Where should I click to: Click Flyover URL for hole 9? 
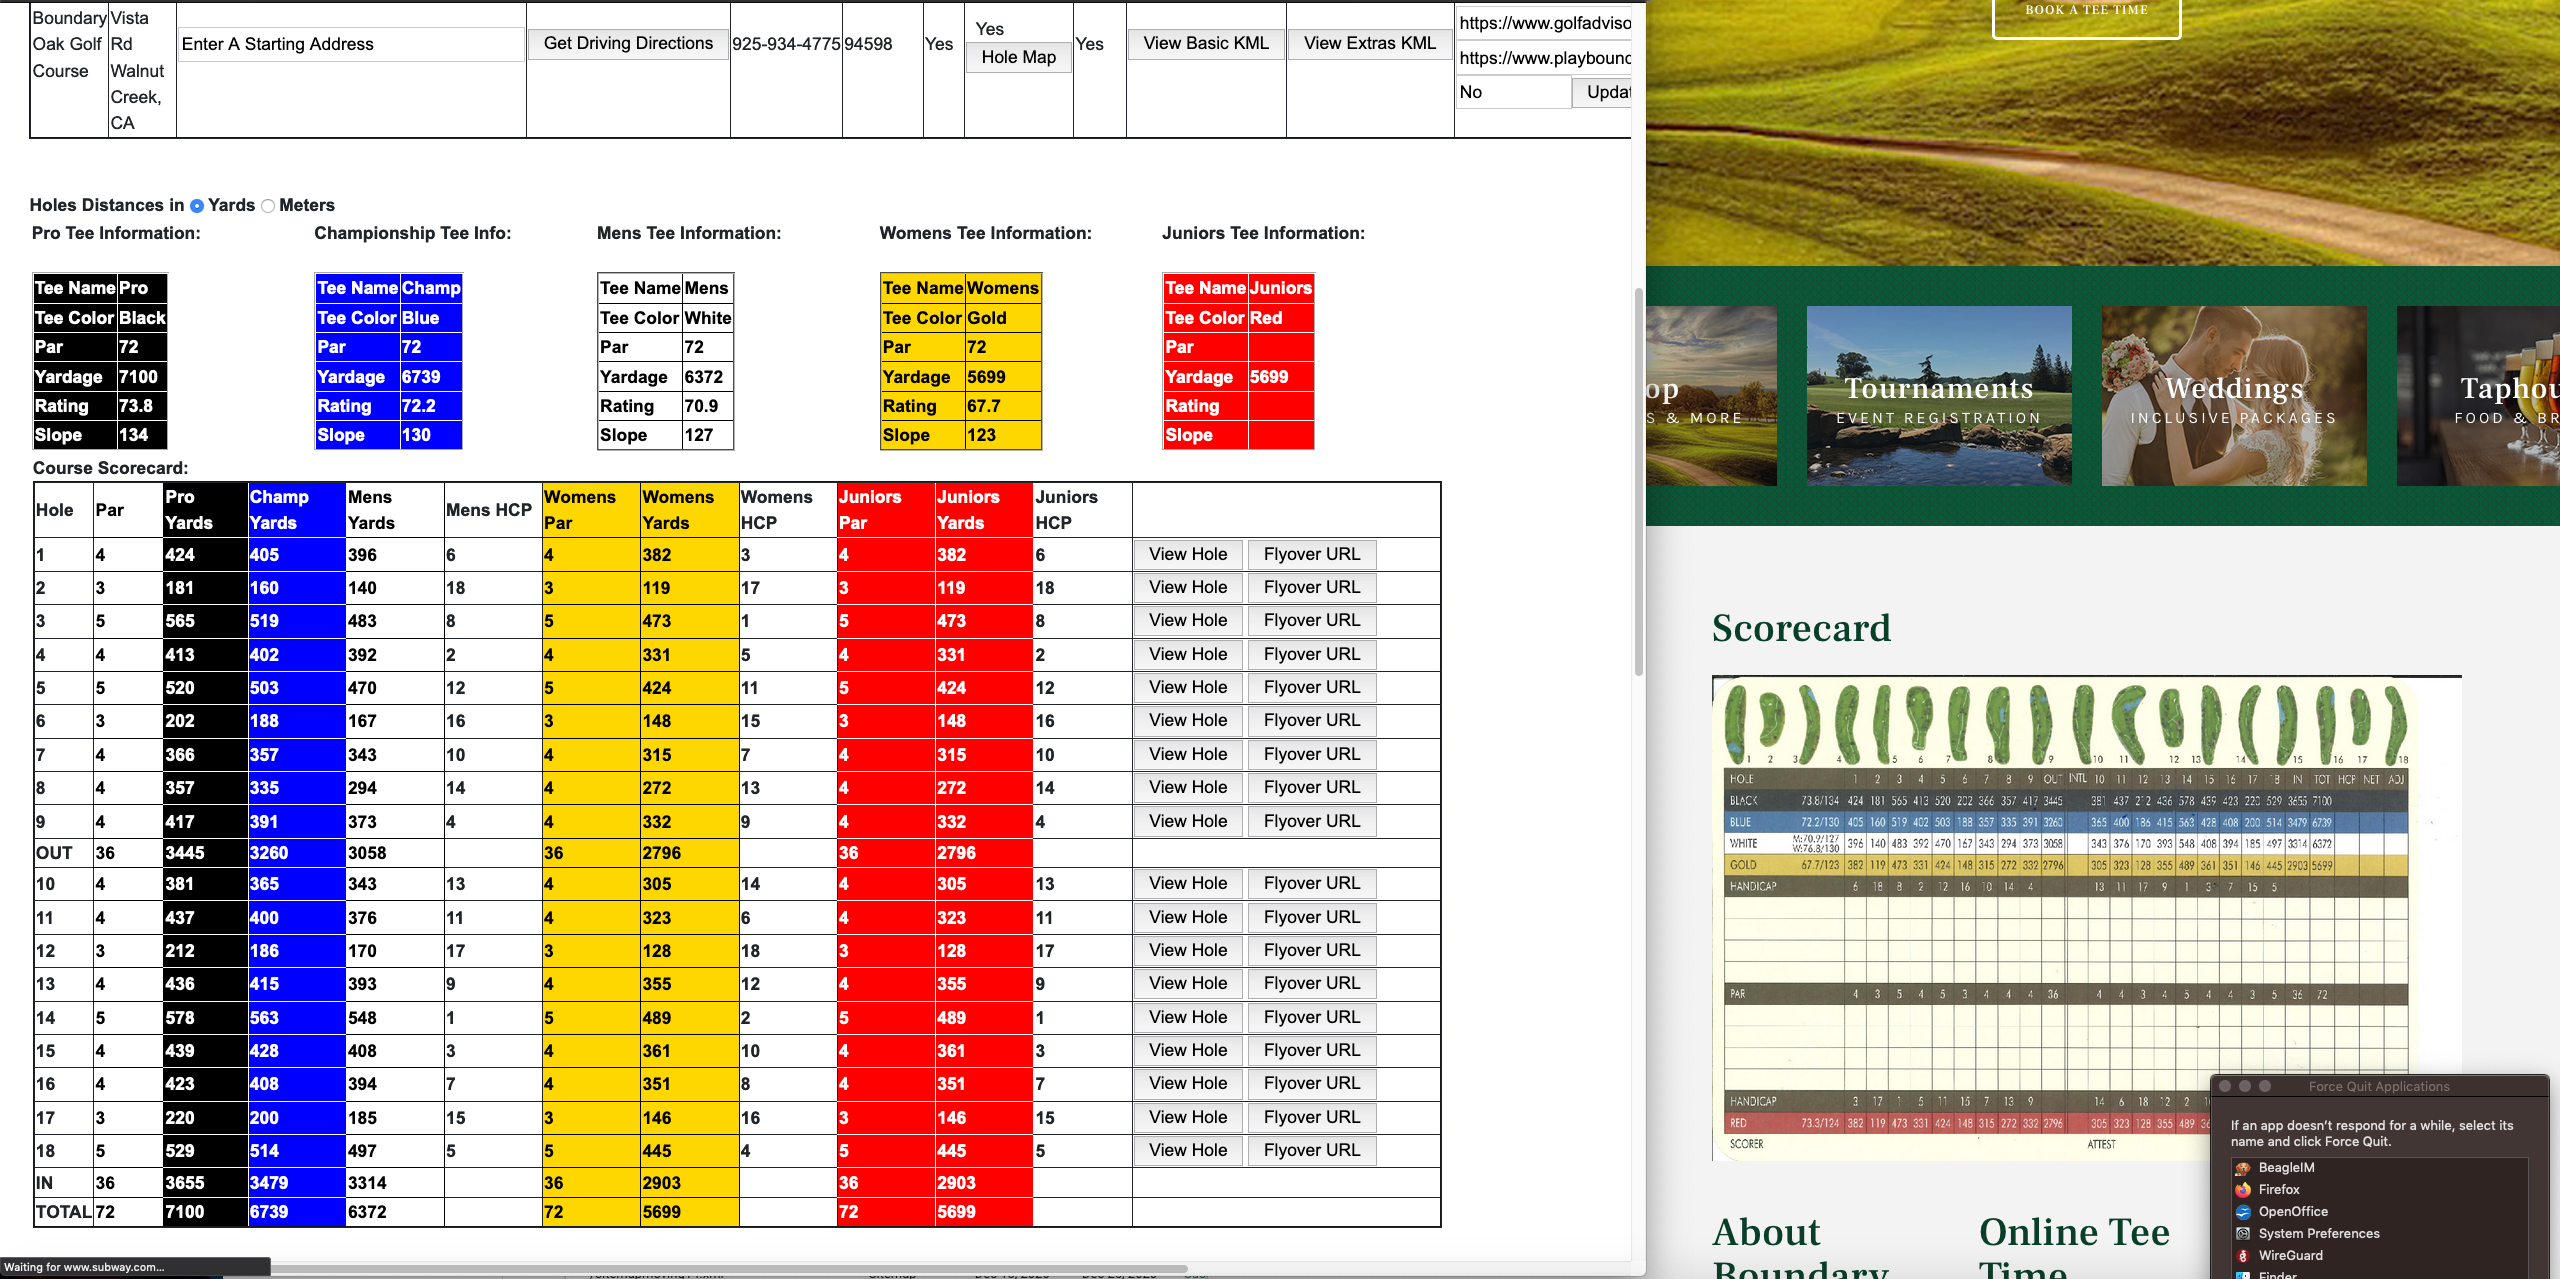coord(1312,821)
